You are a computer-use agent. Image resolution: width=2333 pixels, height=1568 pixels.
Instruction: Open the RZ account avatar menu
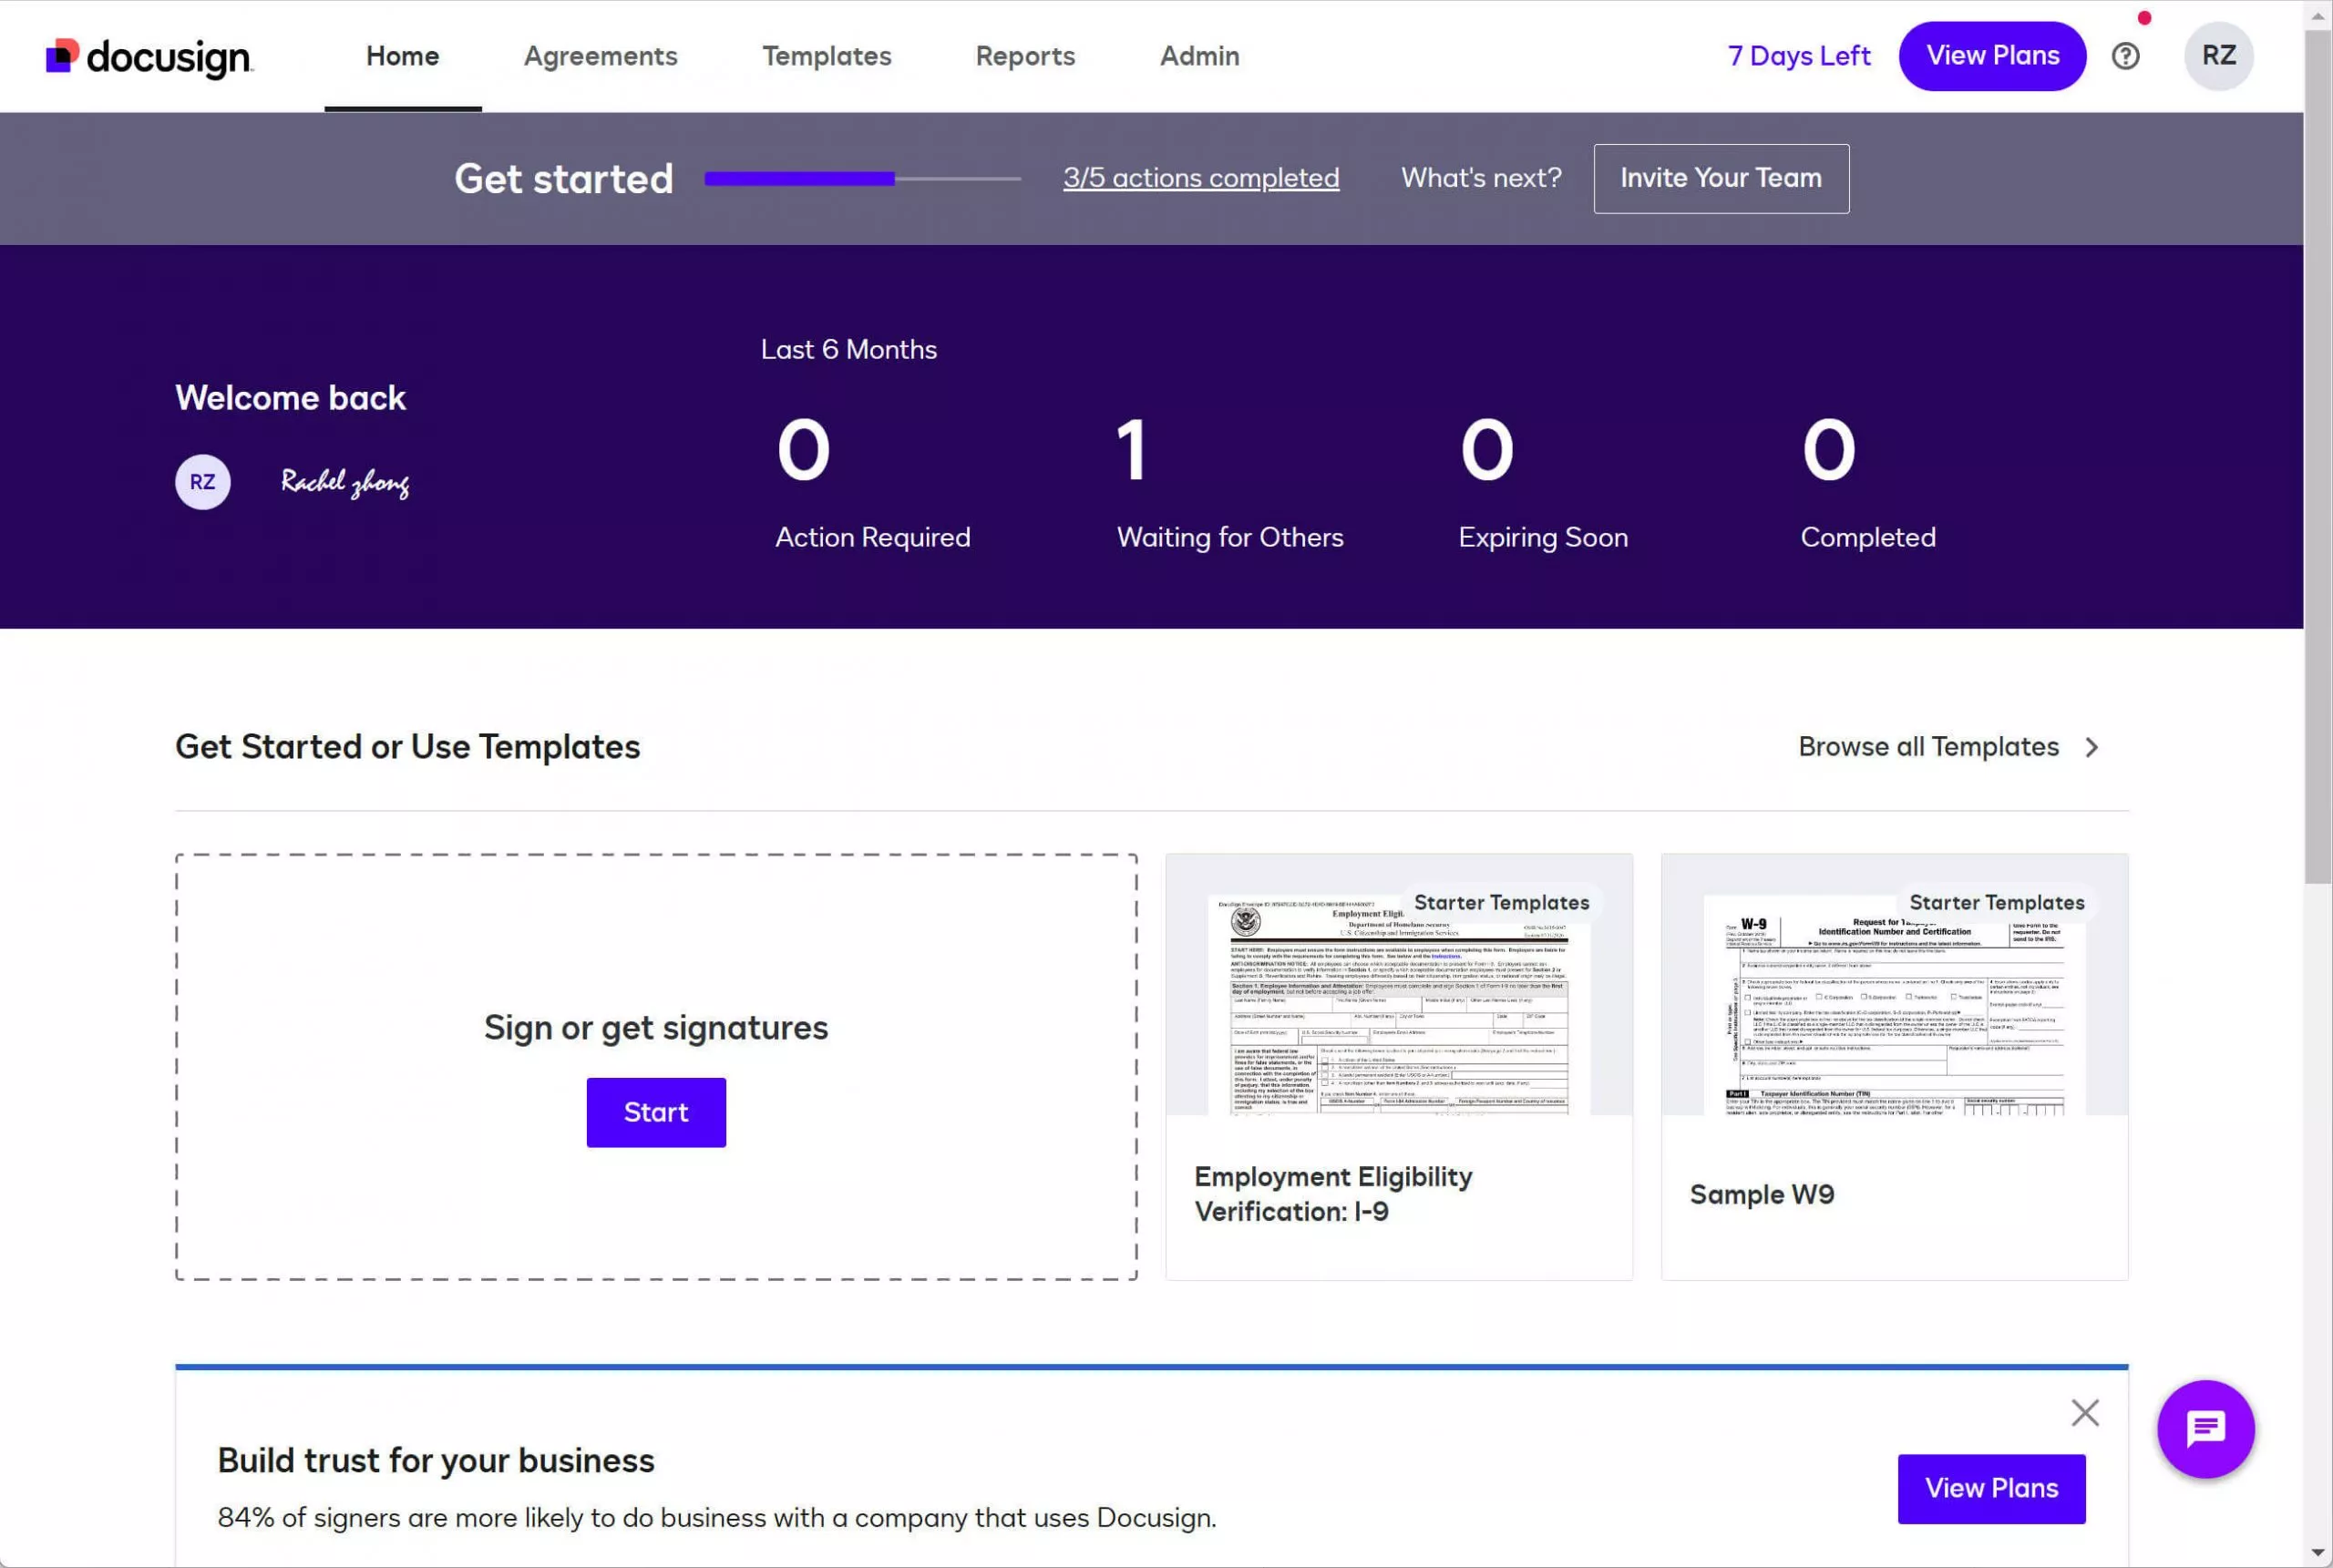pos(2218,56)
